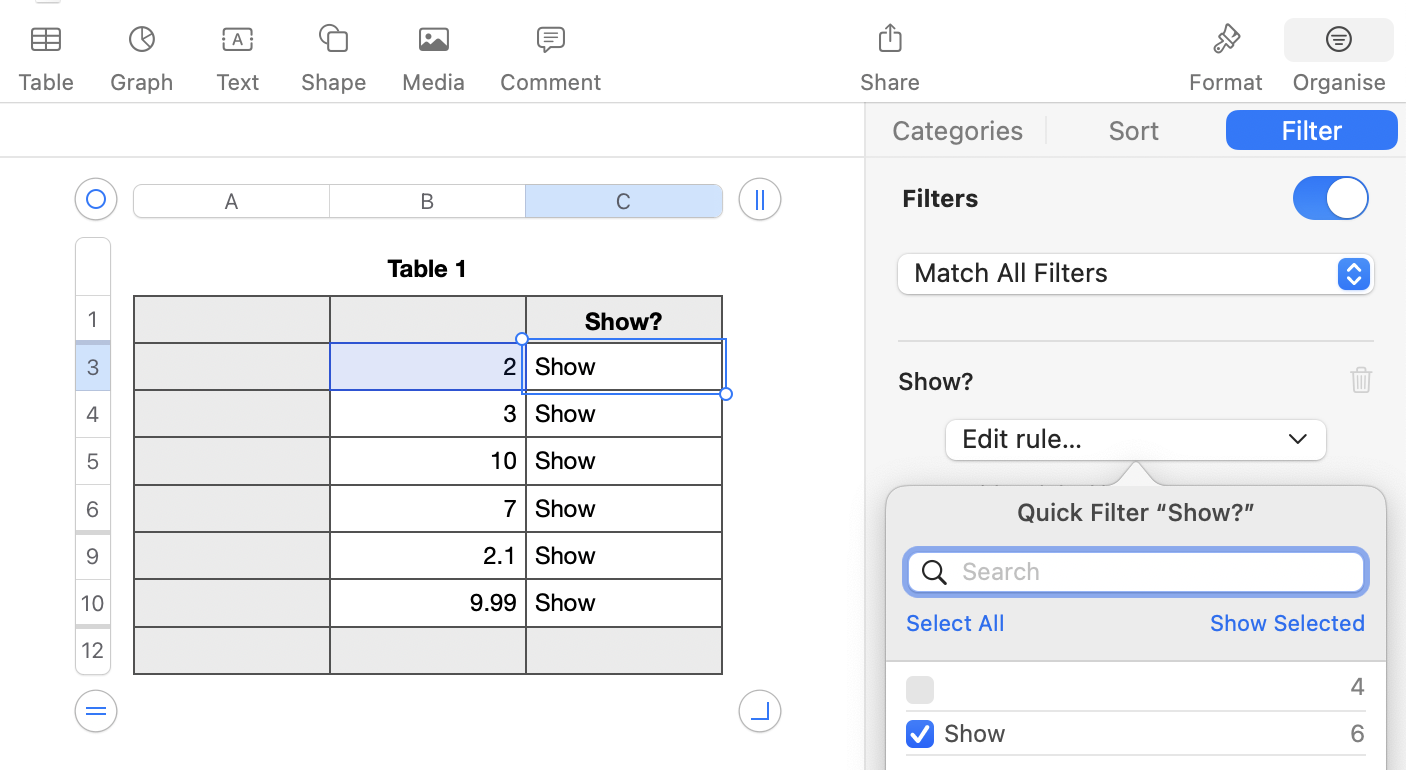Image resolution: width=1406 pixels, height=770 pixels.
Task: Open the "Match All Filters" dropdown
Action: [x=1135, y=274]
